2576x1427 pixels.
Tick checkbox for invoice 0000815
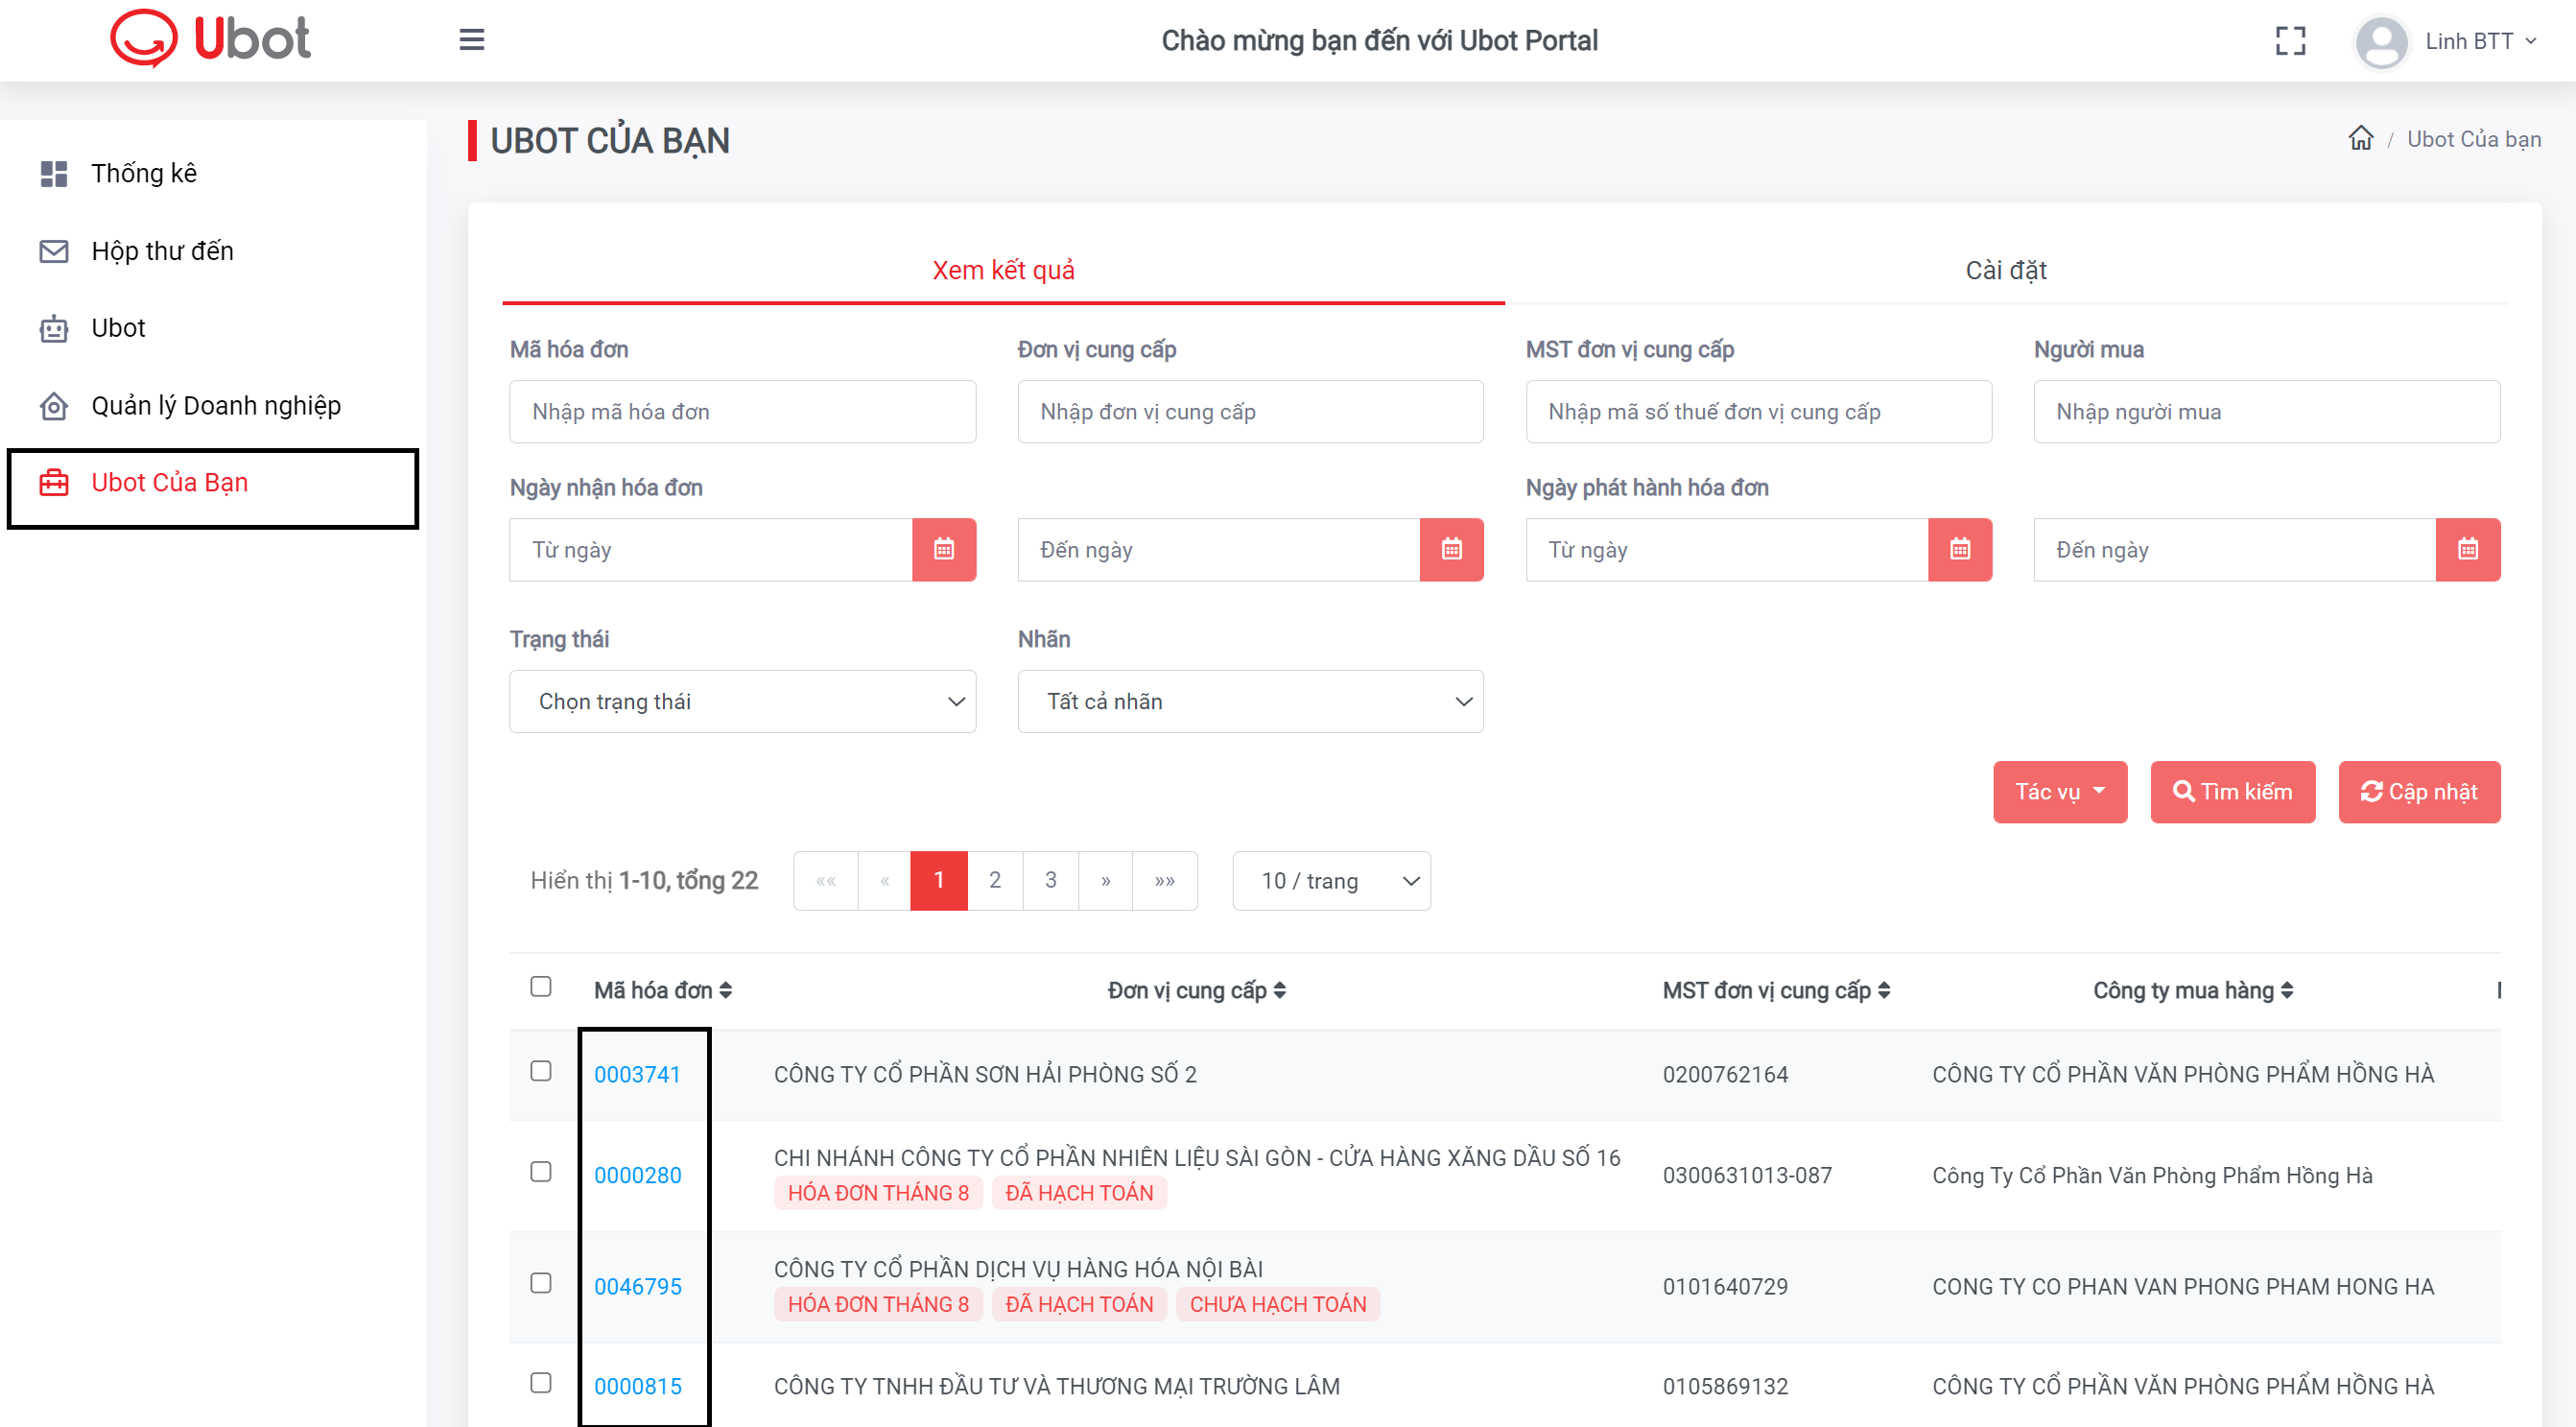[540, 1382]
